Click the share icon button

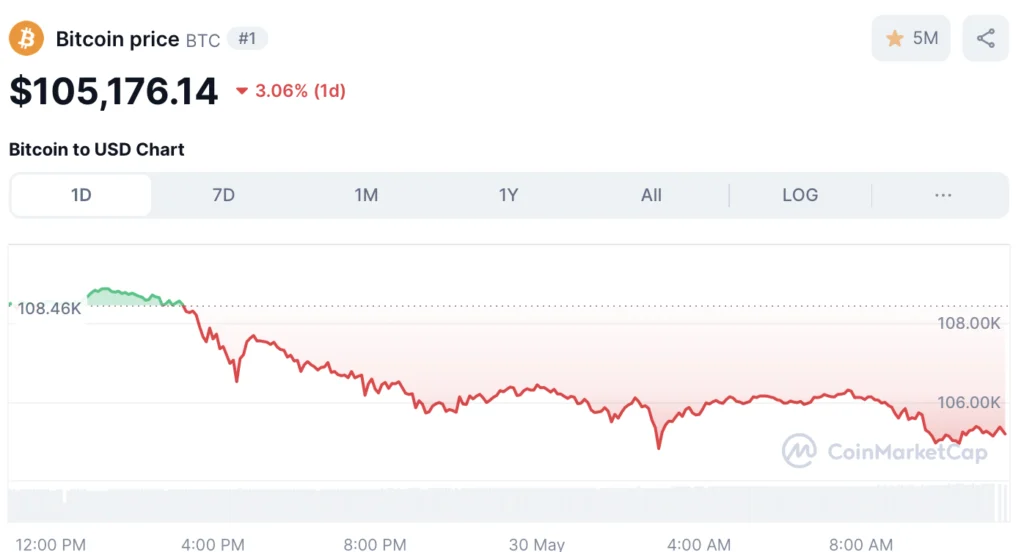985,39
